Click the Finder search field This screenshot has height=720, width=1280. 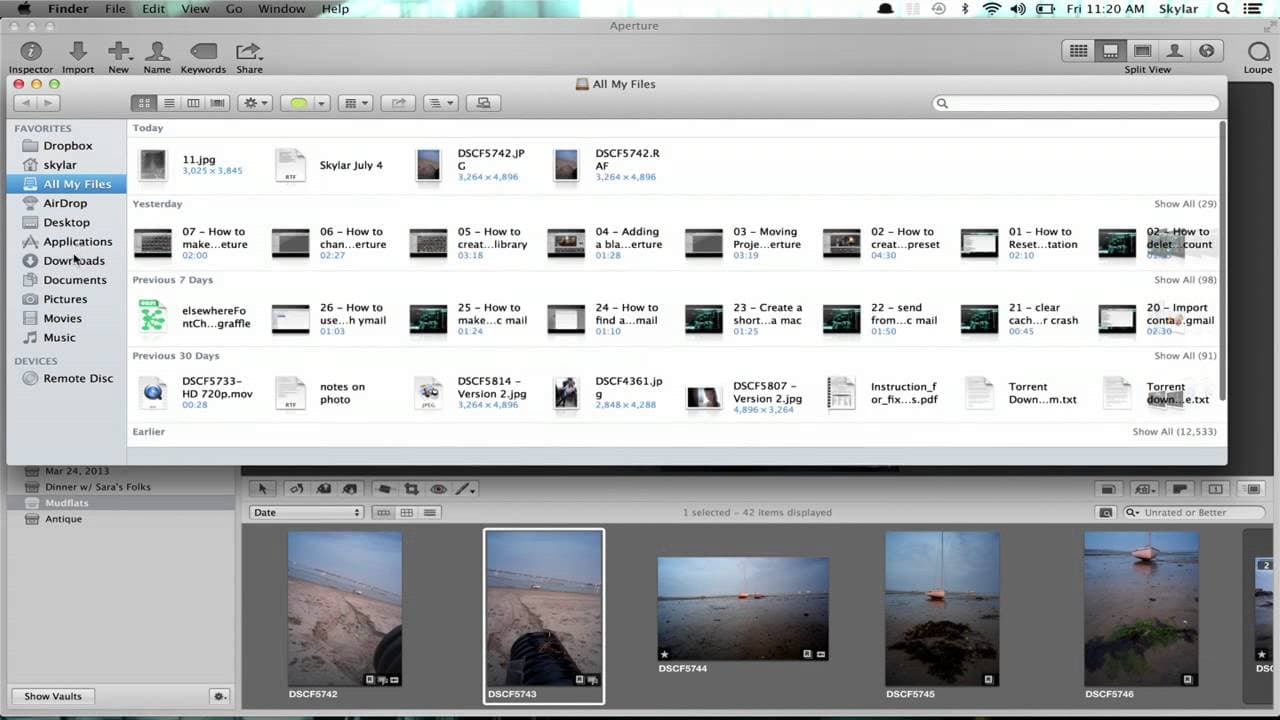click(1076, 103)
